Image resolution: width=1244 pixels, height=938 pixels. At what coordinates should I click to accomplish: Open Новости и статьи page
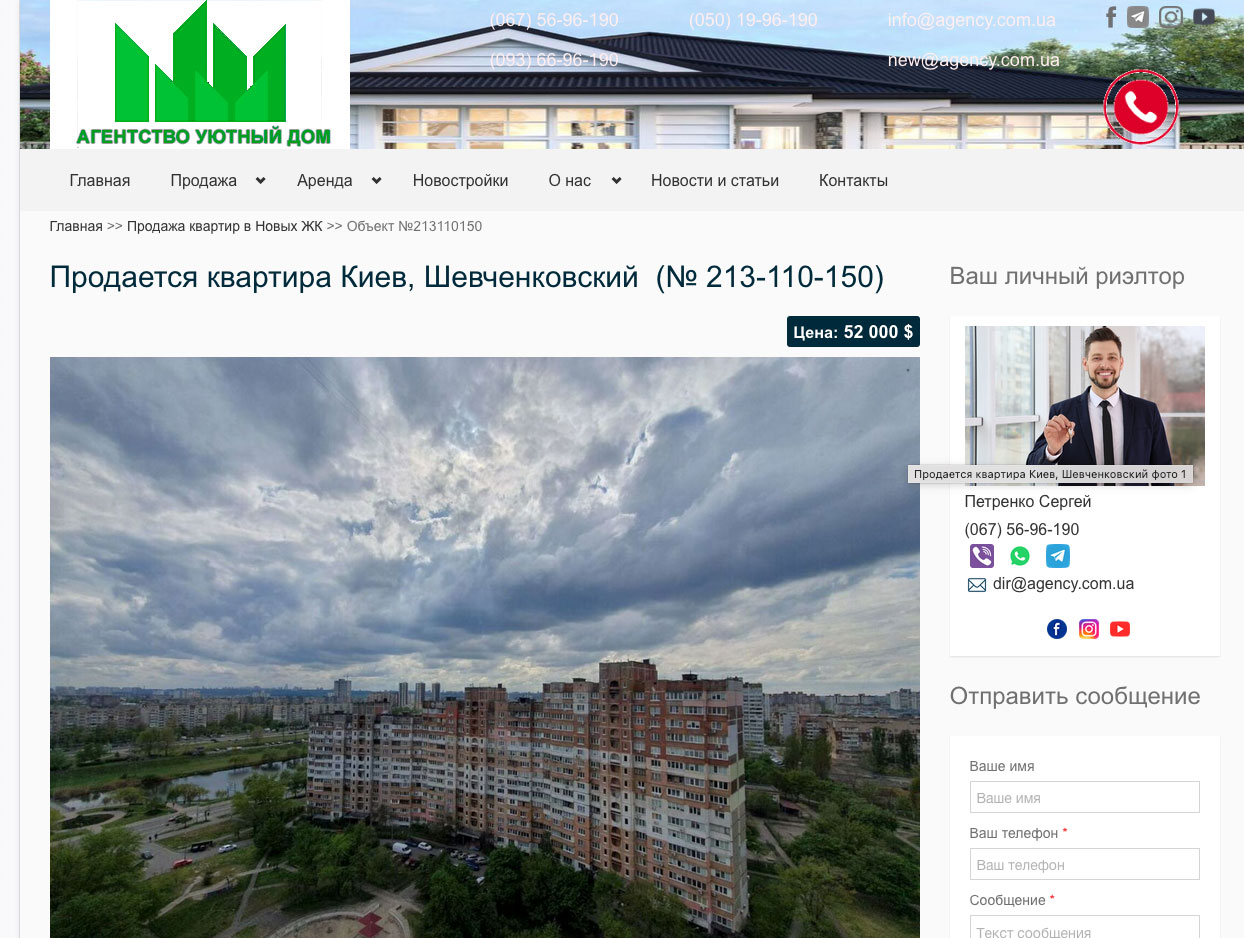pos(715,181)
